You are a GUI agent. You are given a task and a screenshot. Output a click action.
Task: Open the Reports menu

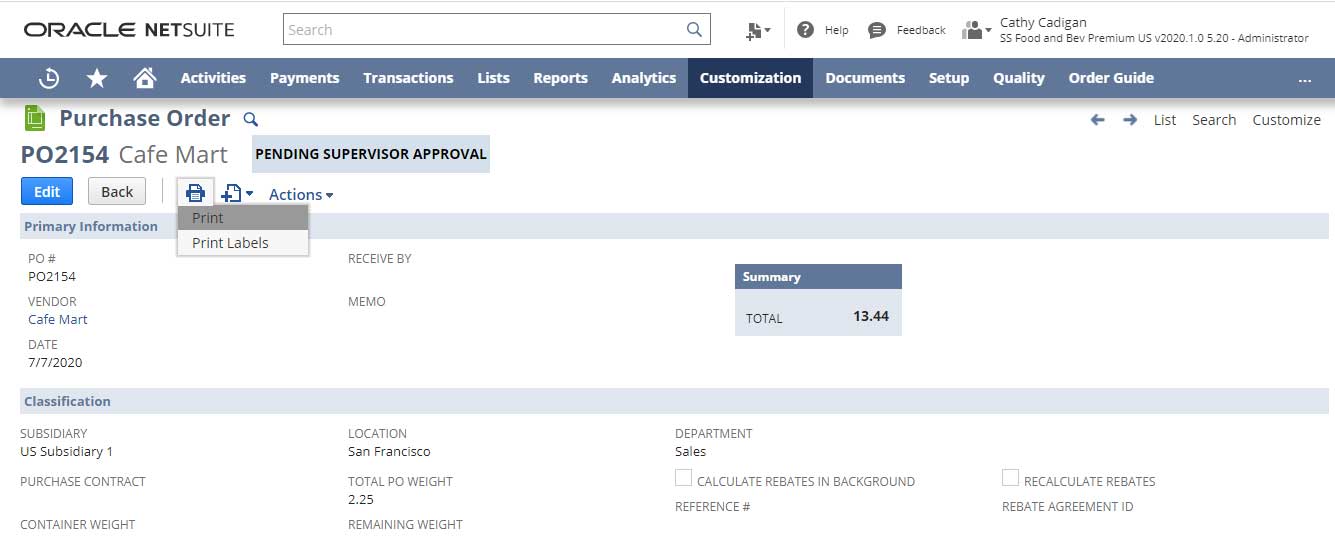(x=560, y=78)
